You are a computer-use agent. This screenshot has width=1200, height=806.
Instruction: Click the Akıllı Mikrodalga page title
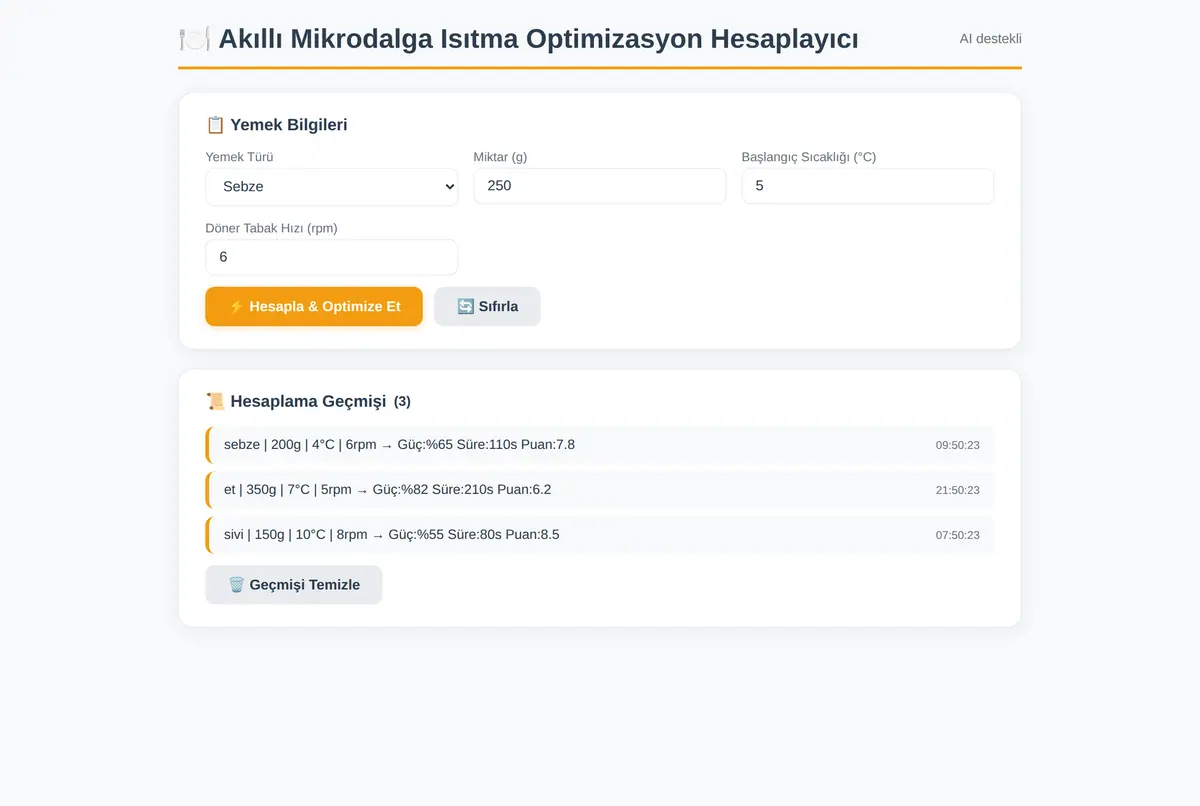pyautogui.click(x=538, y=39)
